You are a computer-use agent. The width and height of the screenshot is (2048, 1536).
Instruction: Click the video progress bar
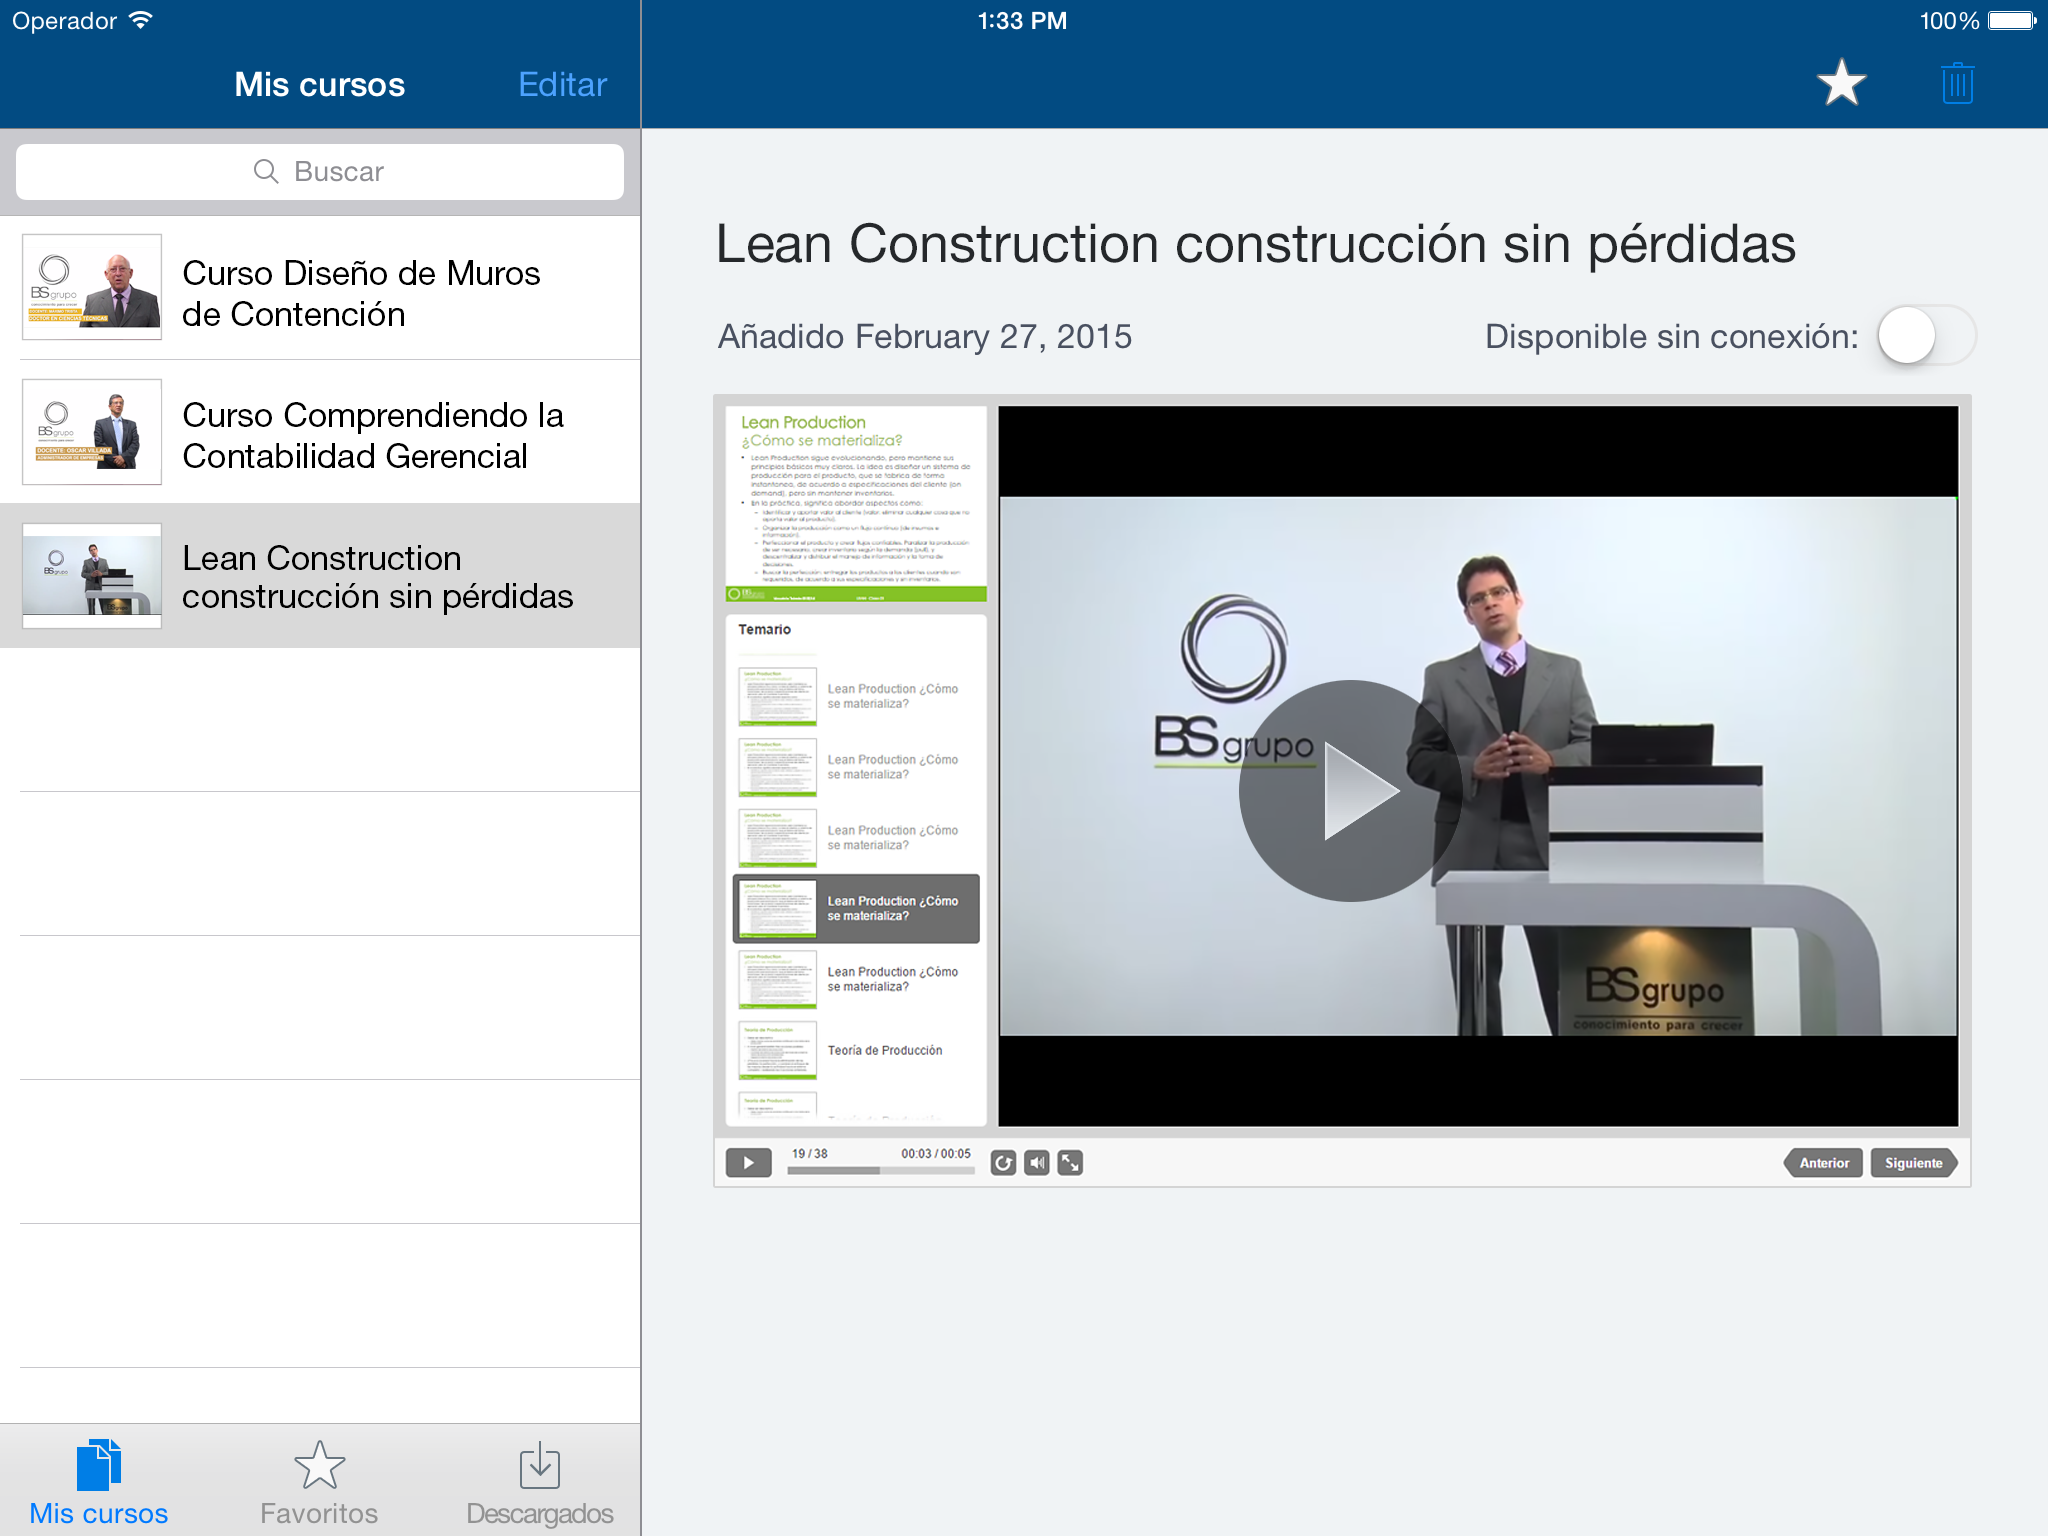coord(880,1170)
